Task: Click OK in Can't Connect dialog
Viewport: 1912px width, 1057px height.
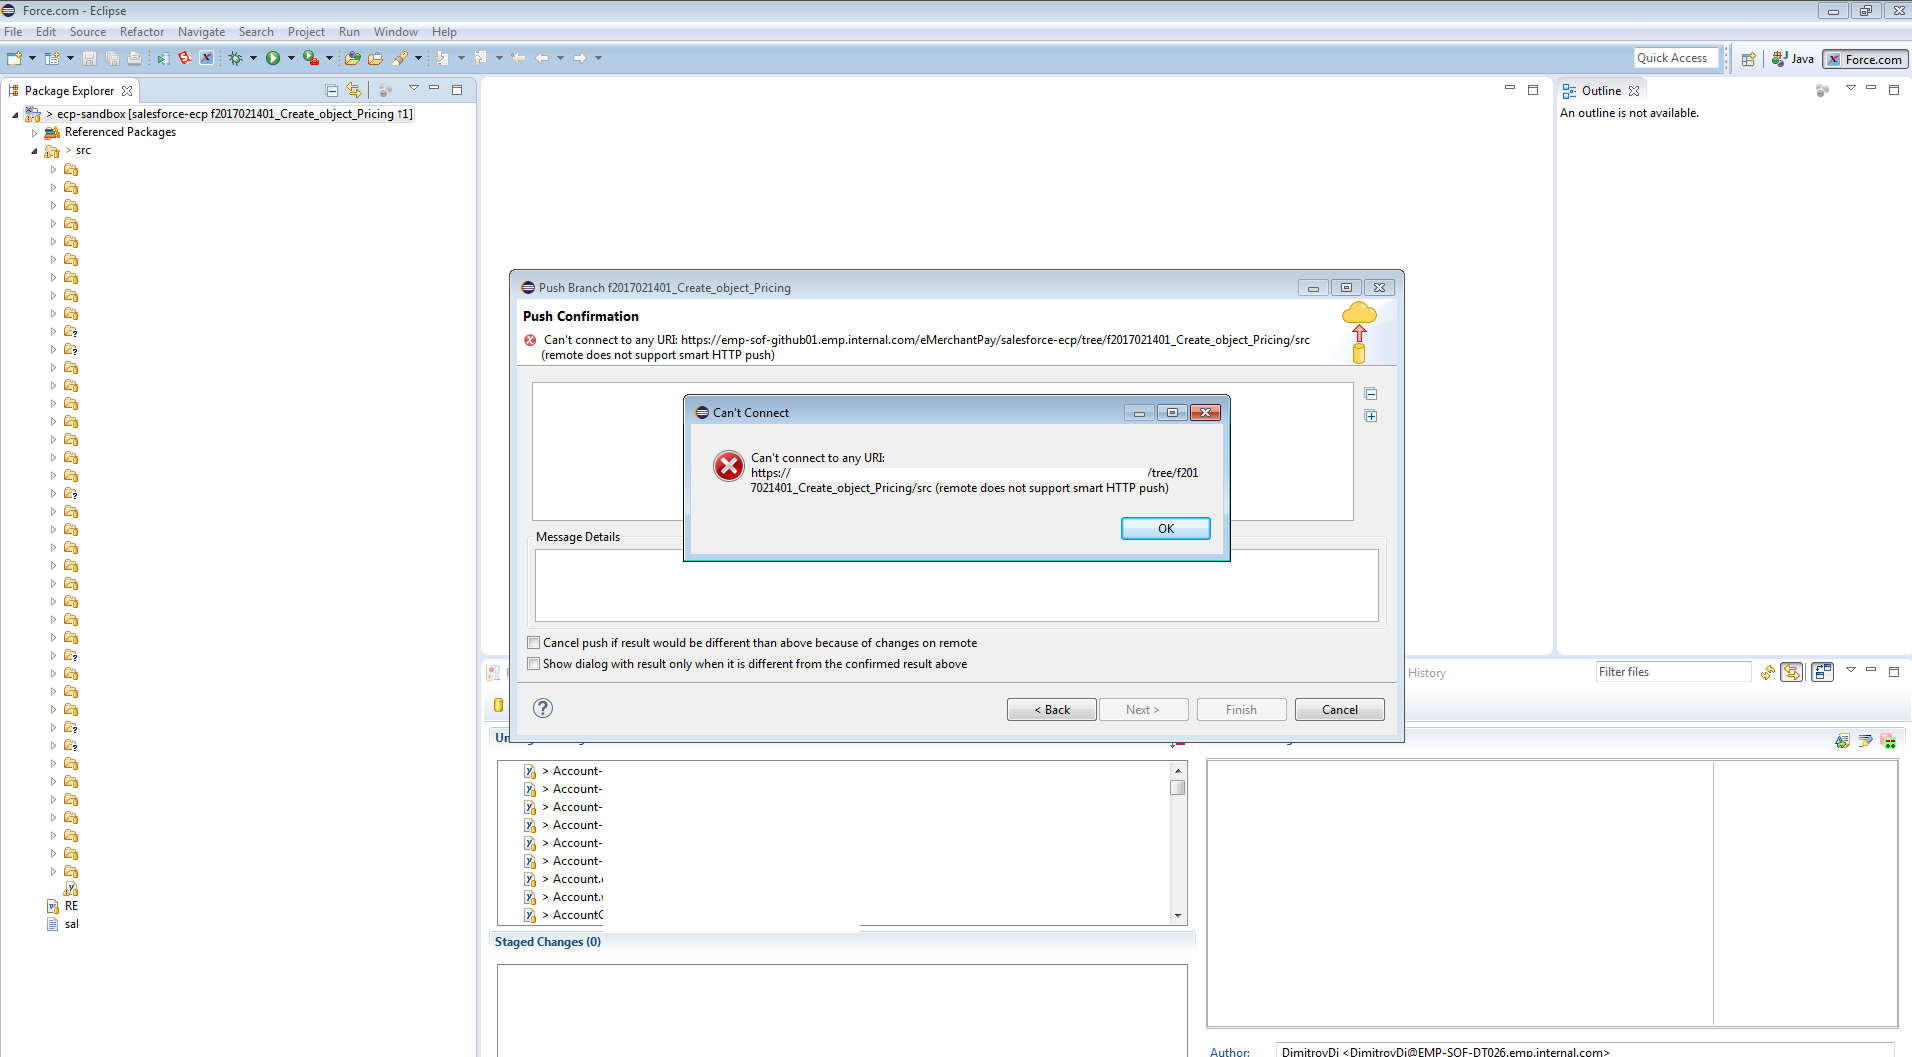Action: (x=1165, y=529)
